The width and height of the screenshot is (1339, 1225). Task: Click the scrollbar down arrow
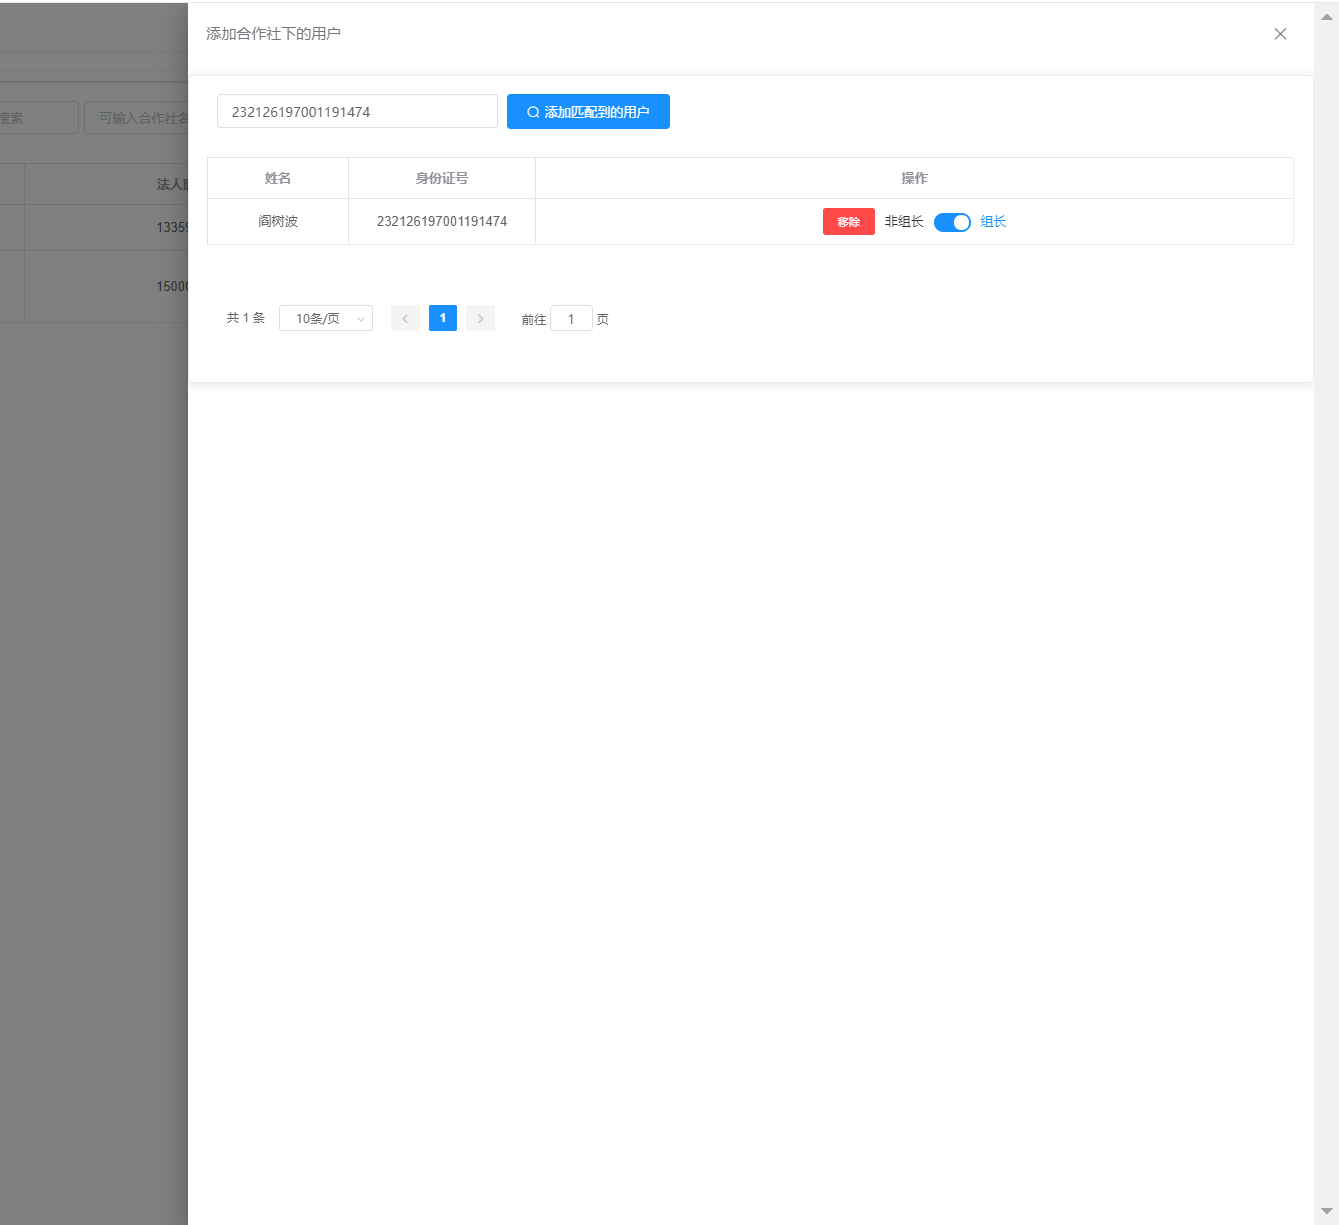[x=1327, y=1211]
